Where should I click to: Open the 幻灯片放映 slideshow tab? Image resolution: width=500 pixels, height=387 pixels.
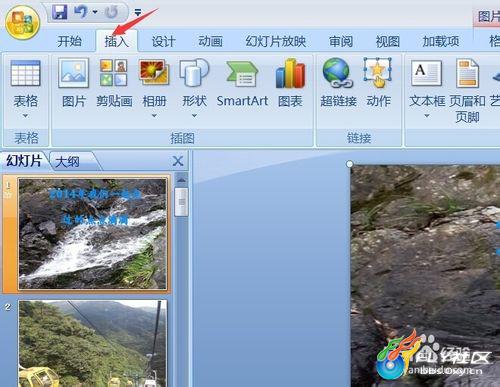point(275,41)
